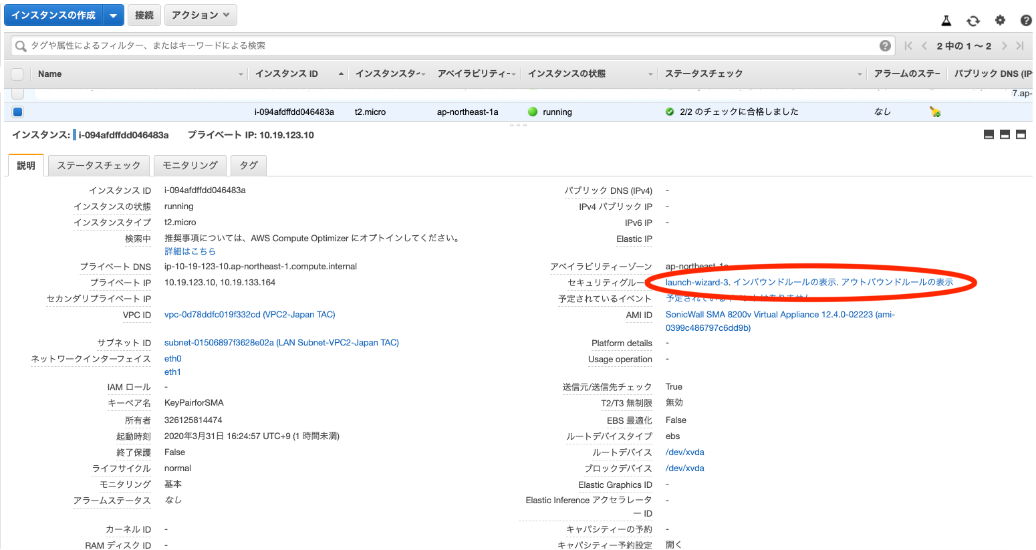Click the flask experiments icon
Image resolution: width=1036 pixels, height=550 pixels.
tap(945, 20)
